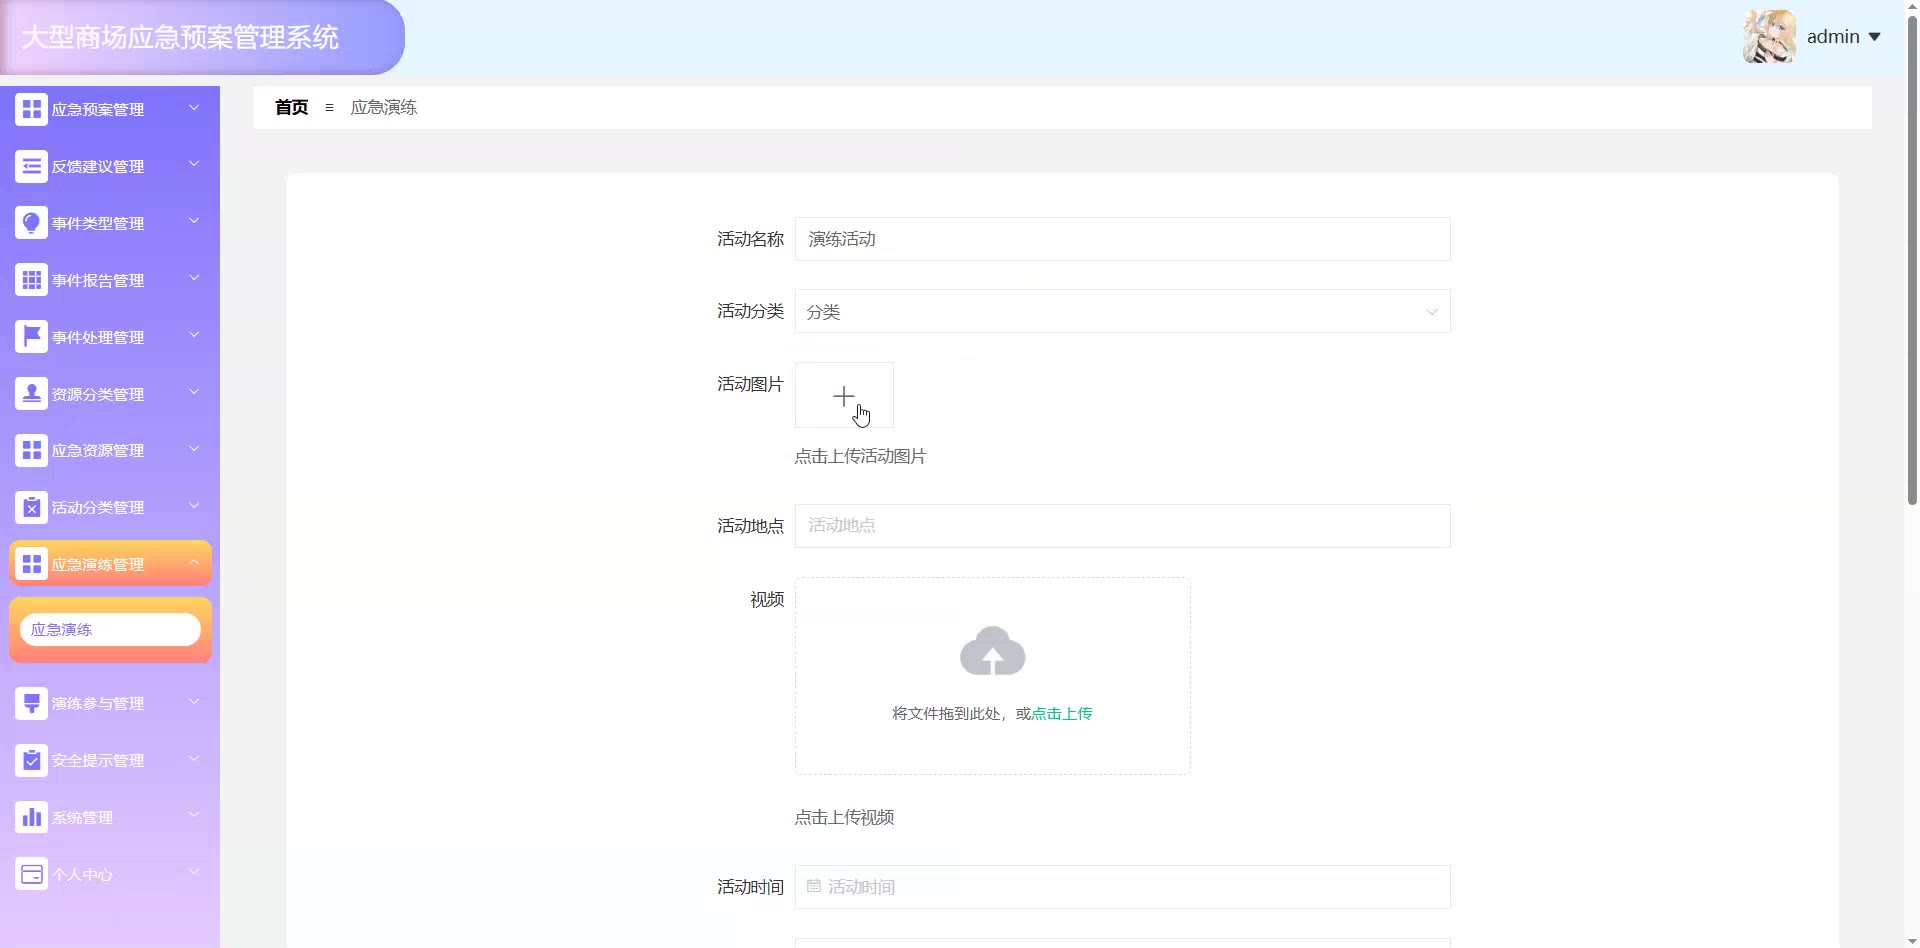Open the 系统管理 menu label
Viewport: 1920px width, 948px height.
(x=82, y=818)
